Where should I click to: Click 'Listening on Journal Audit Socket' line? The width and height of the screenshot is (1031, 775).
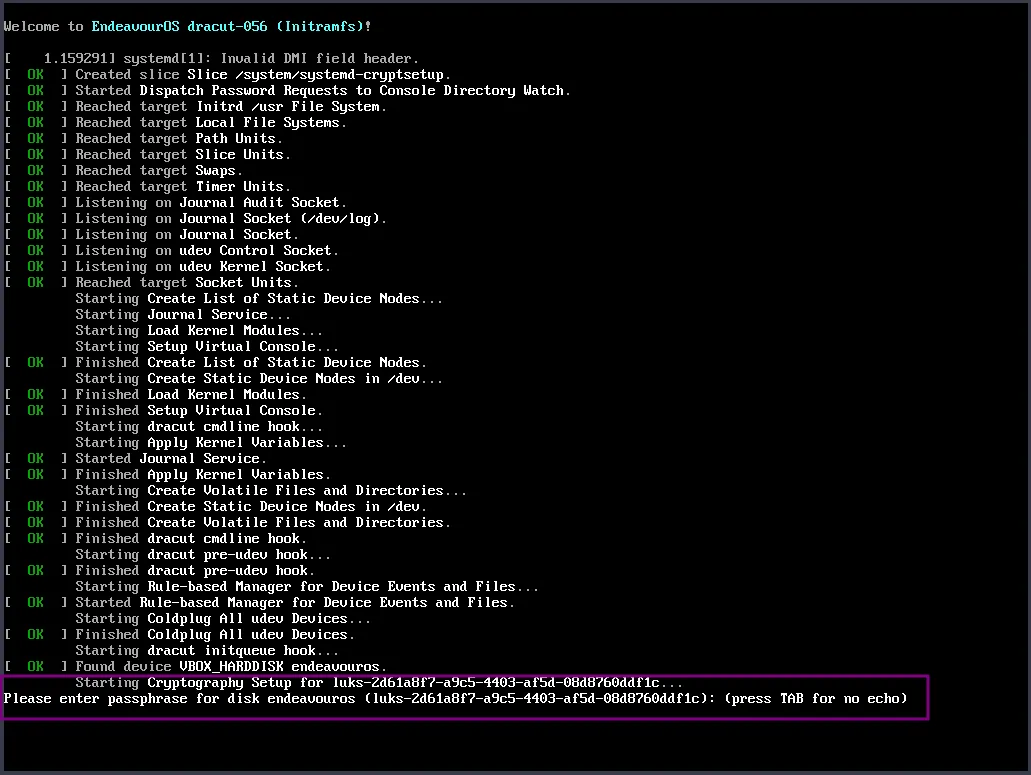pos(210,202)
